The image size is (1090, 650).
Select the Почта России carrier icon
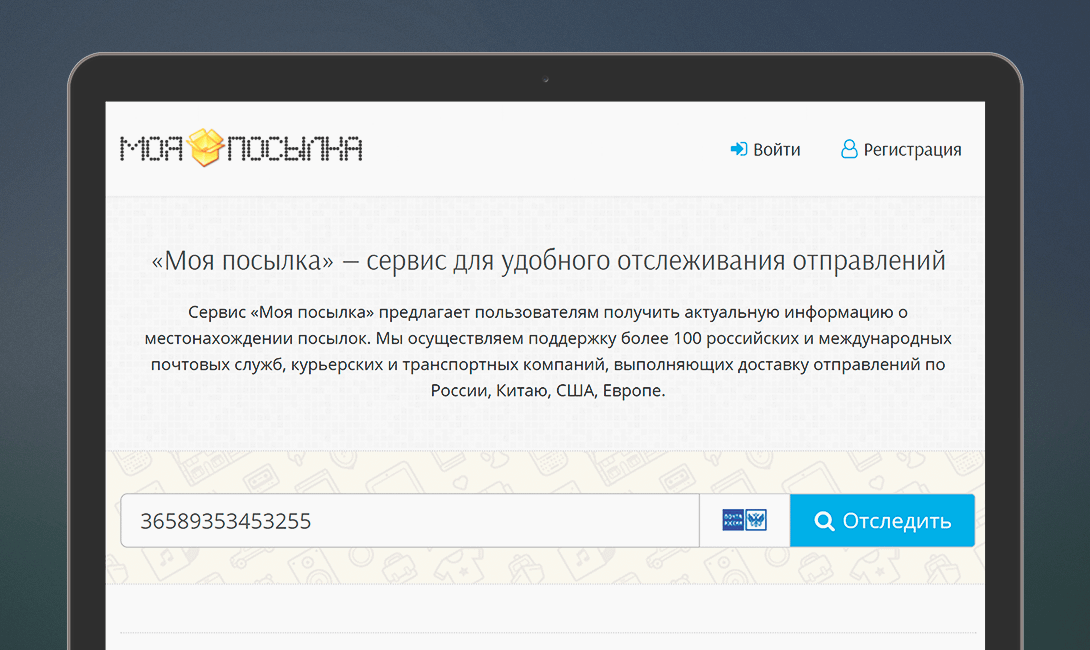point(745,520)
